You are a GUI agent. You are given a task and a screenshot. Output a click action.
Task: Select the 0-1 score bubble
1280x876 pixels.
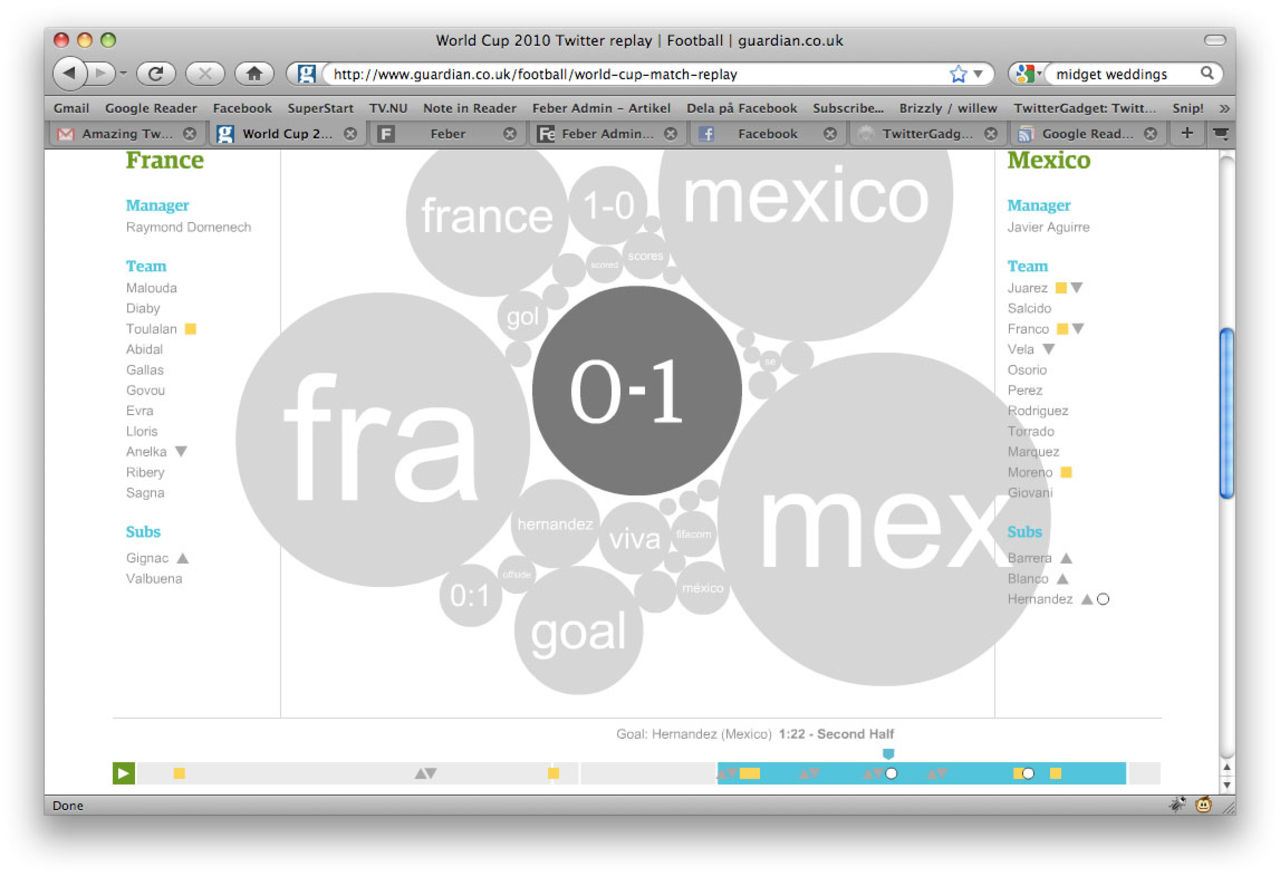[x=637, y=390]
